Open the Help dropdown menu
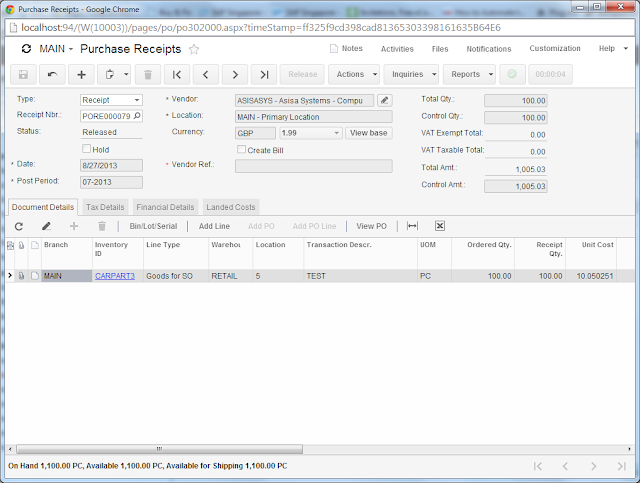The width and height of the screenshot is (640, 483). point(613,49)
